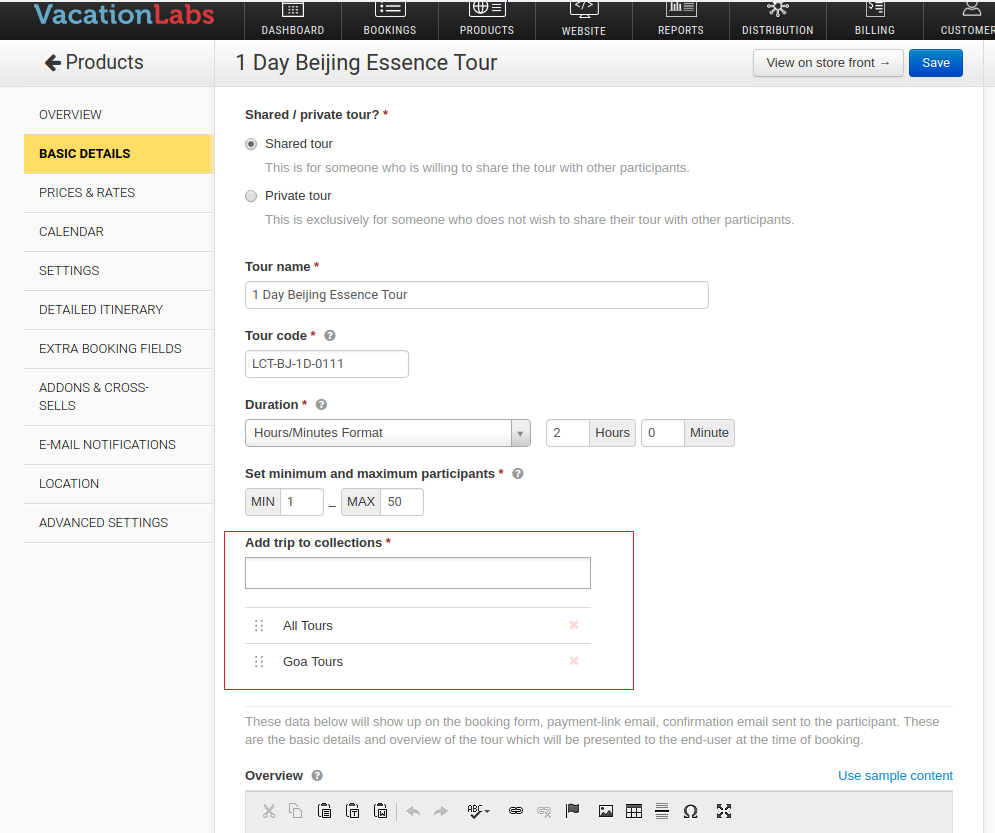Open the Detailed Itinerary section
The width and height of the screenshot is (995, 833).
click(x=101, y=310)
